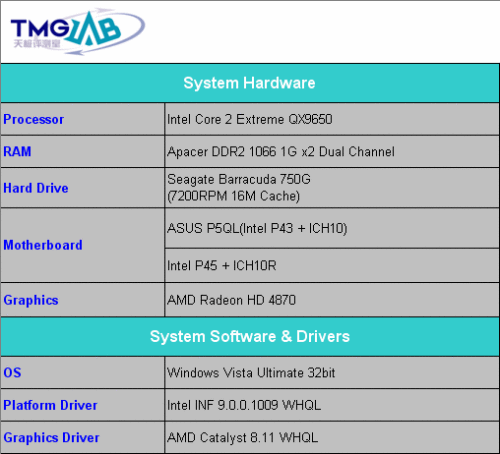Image resolution: width=500 pixels, height=454 pixels.
Task: Click the Hard Drive label
Action: [x=36, y=188]
